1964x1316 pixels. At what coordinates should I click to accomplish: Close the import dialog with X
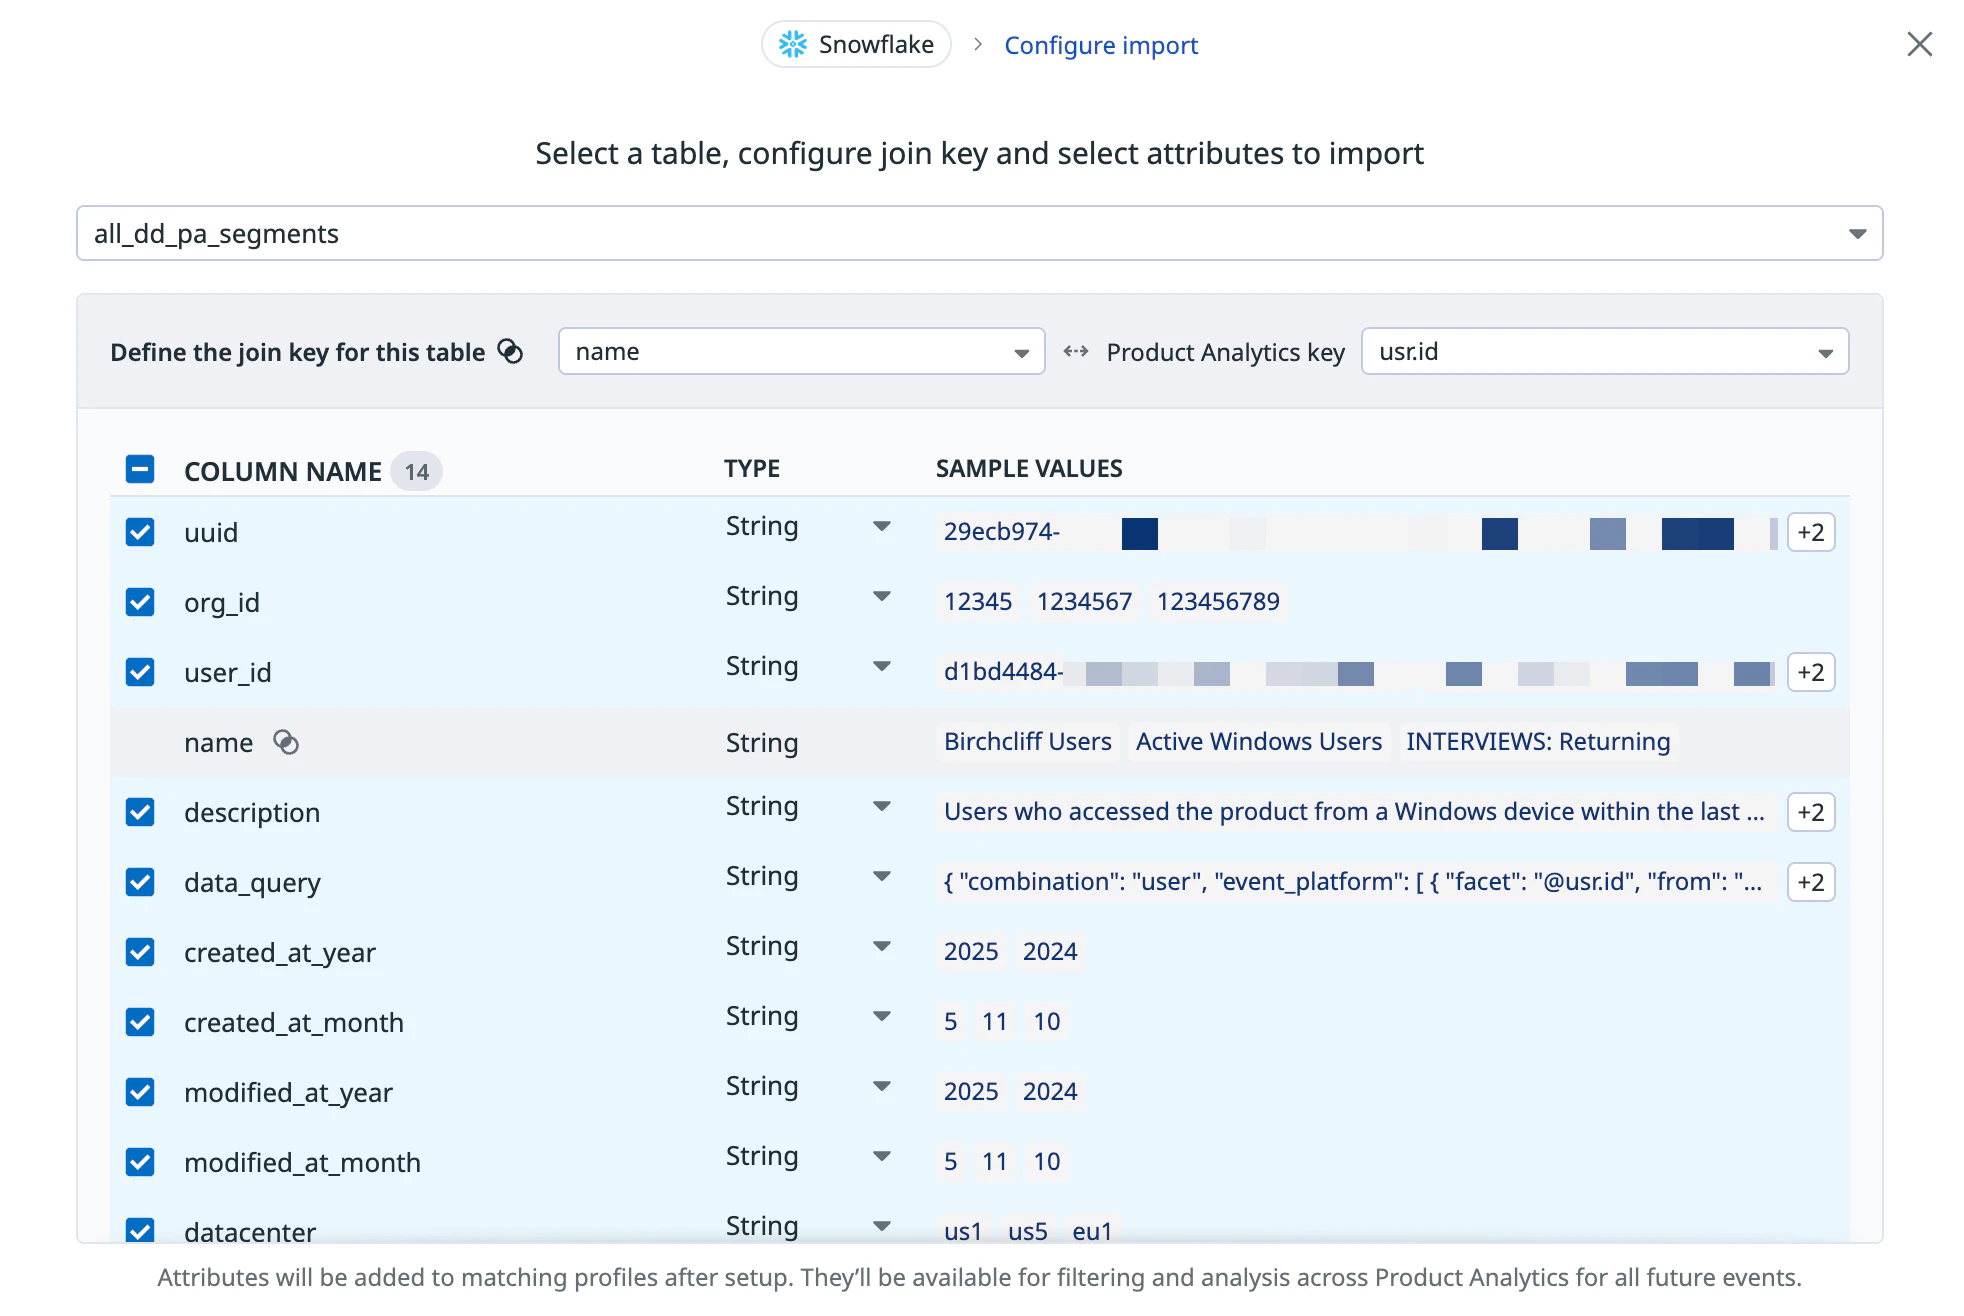point(1919,44)
